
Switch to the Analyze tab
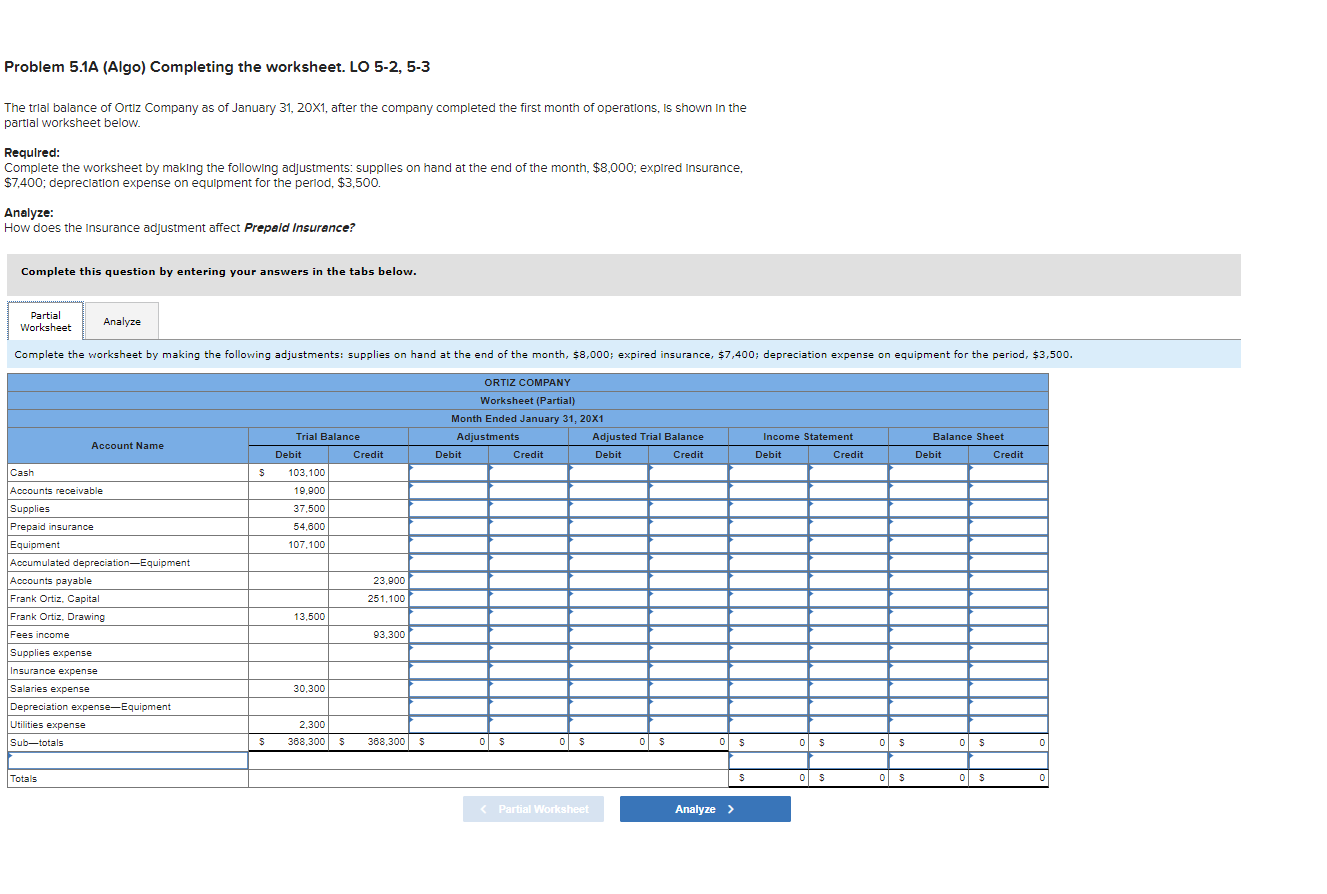120,320
